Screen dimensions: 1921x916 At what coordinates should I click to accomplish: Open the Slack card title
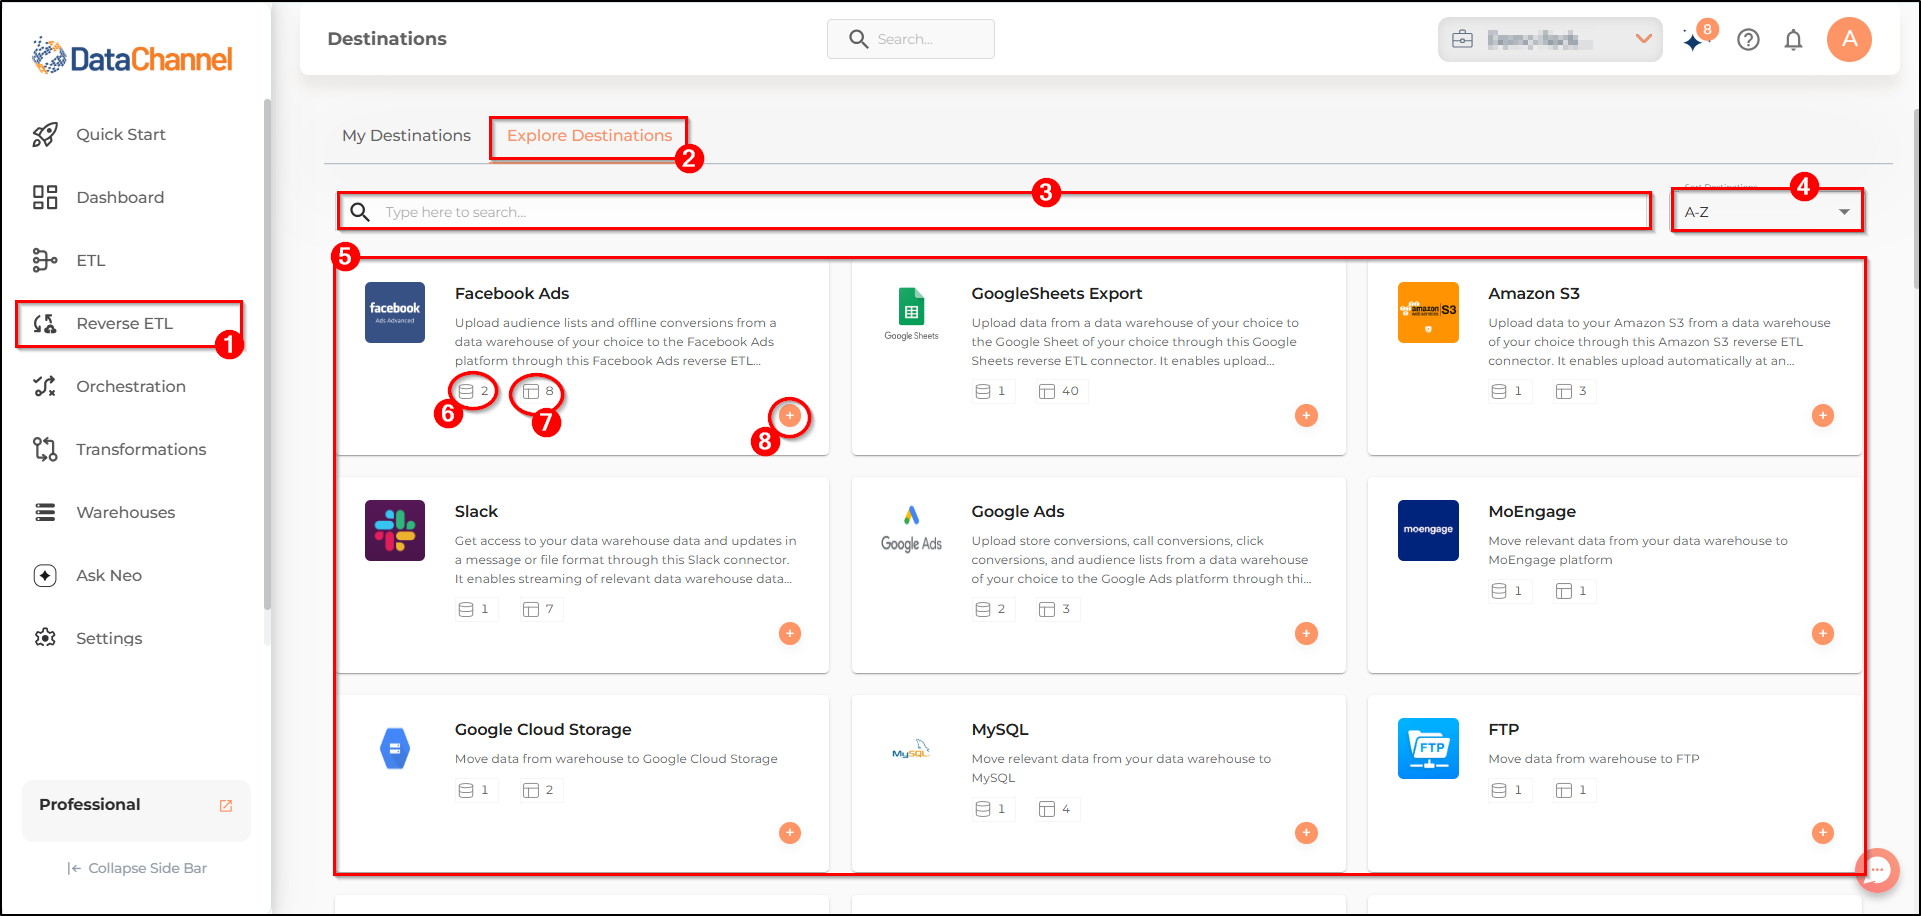[476, 511]
